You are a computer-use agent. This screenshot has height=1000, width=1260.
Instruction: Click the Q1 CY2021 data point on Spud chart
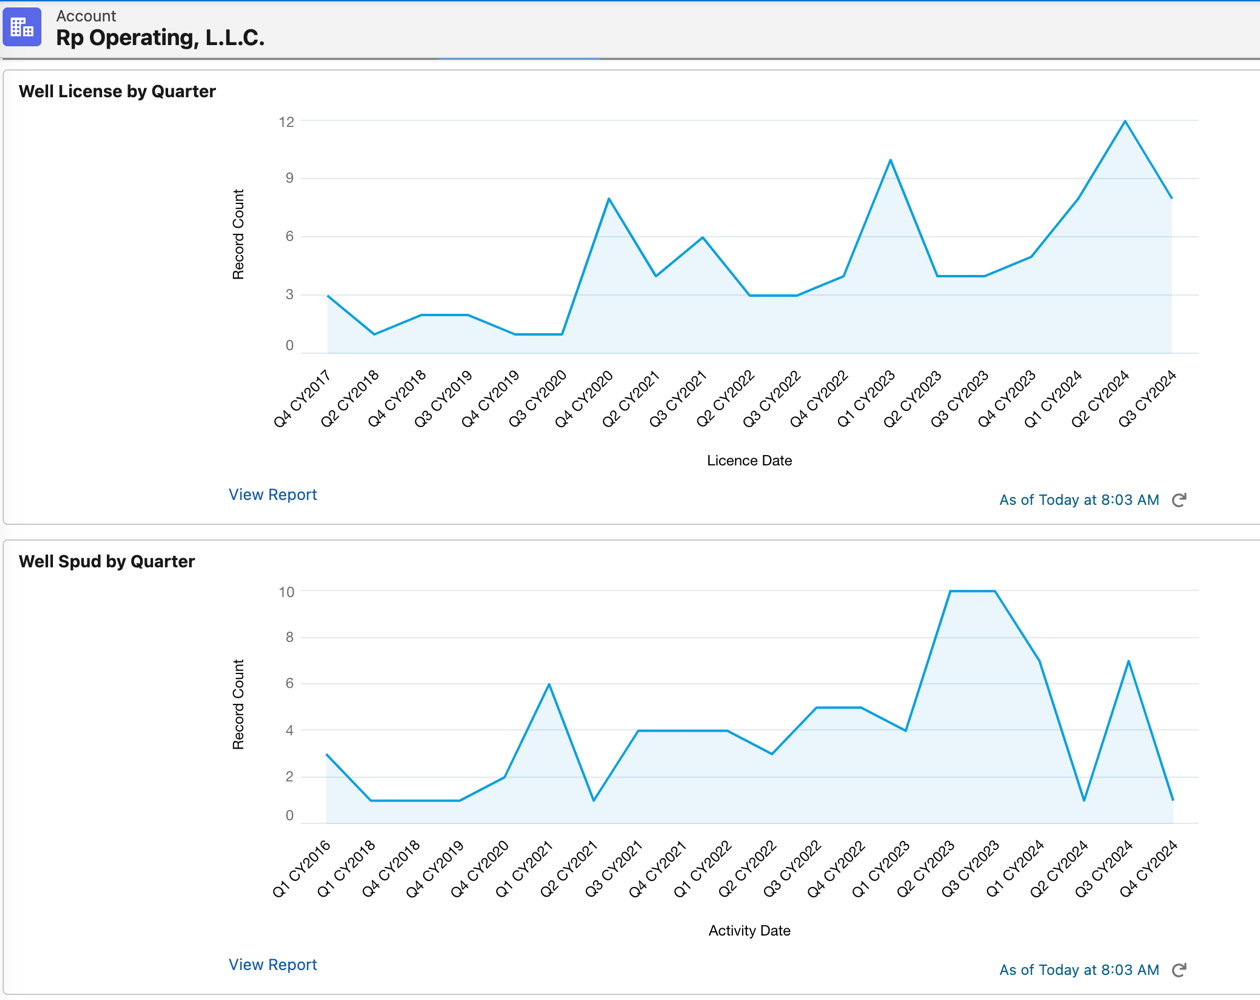click(549, 684)
